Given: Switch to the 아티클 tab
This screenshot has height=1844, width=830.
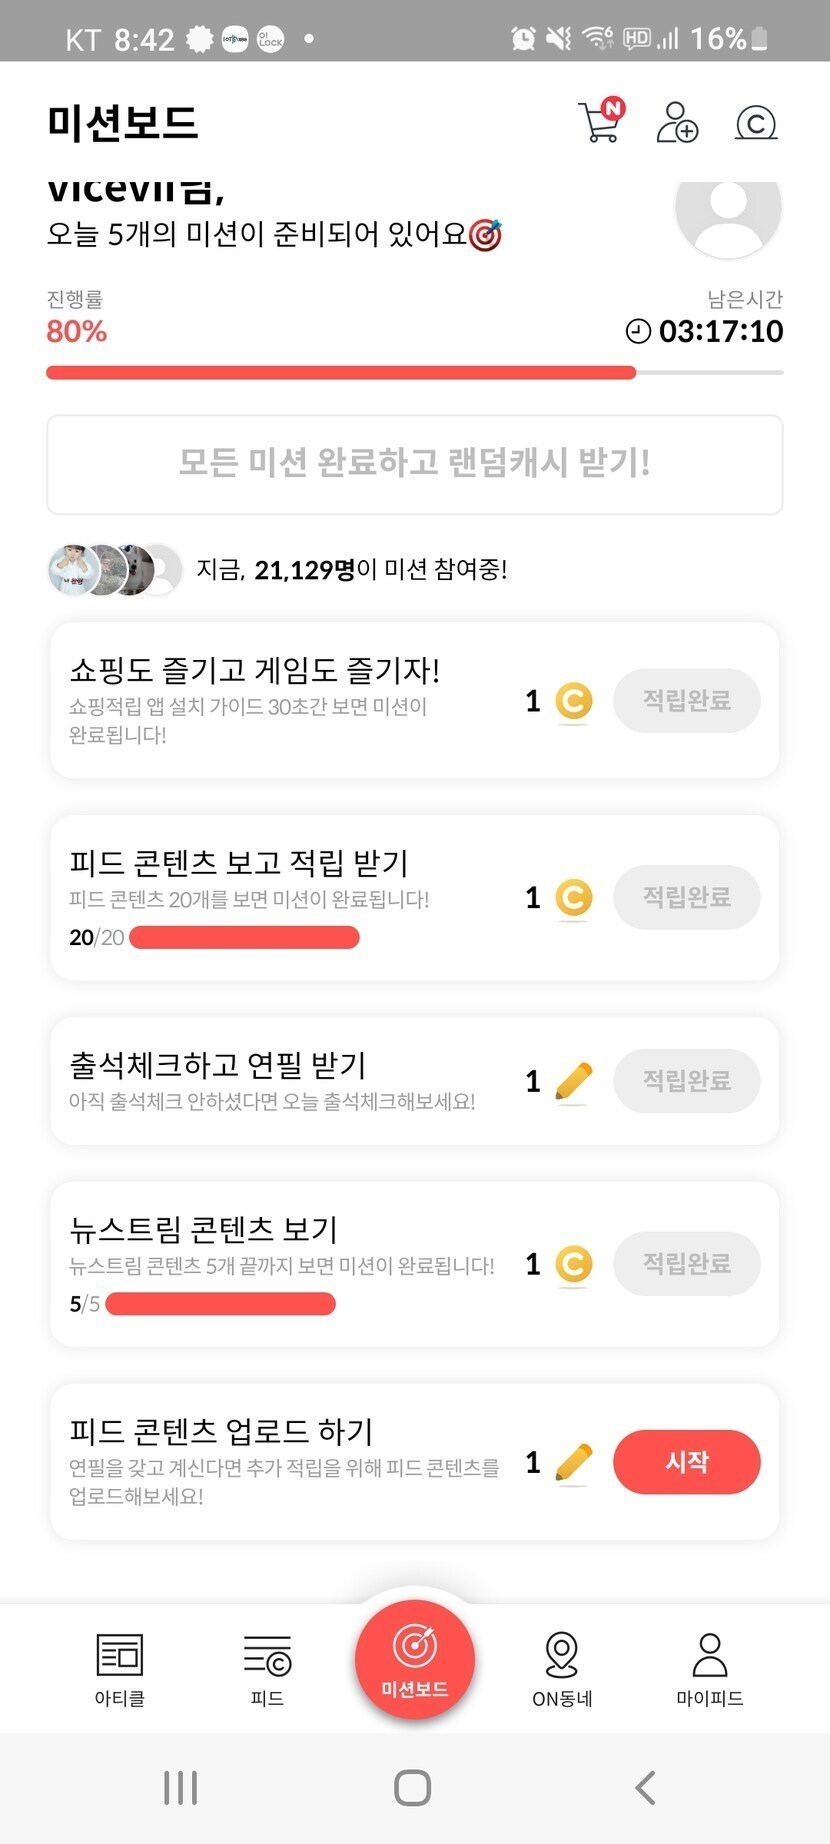Looking at the screenshot, I should tap(120, 1668).
